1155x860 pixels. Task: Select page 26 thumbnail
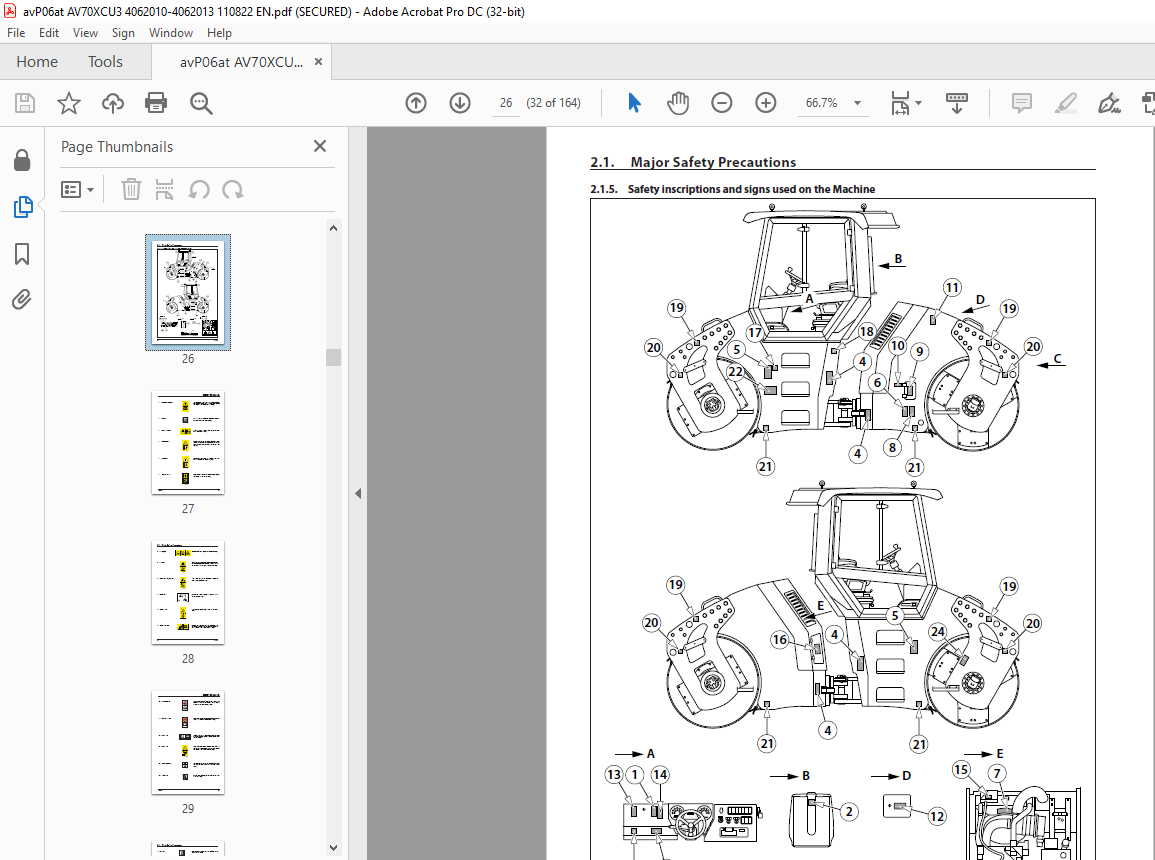click(x=188, y=292)
